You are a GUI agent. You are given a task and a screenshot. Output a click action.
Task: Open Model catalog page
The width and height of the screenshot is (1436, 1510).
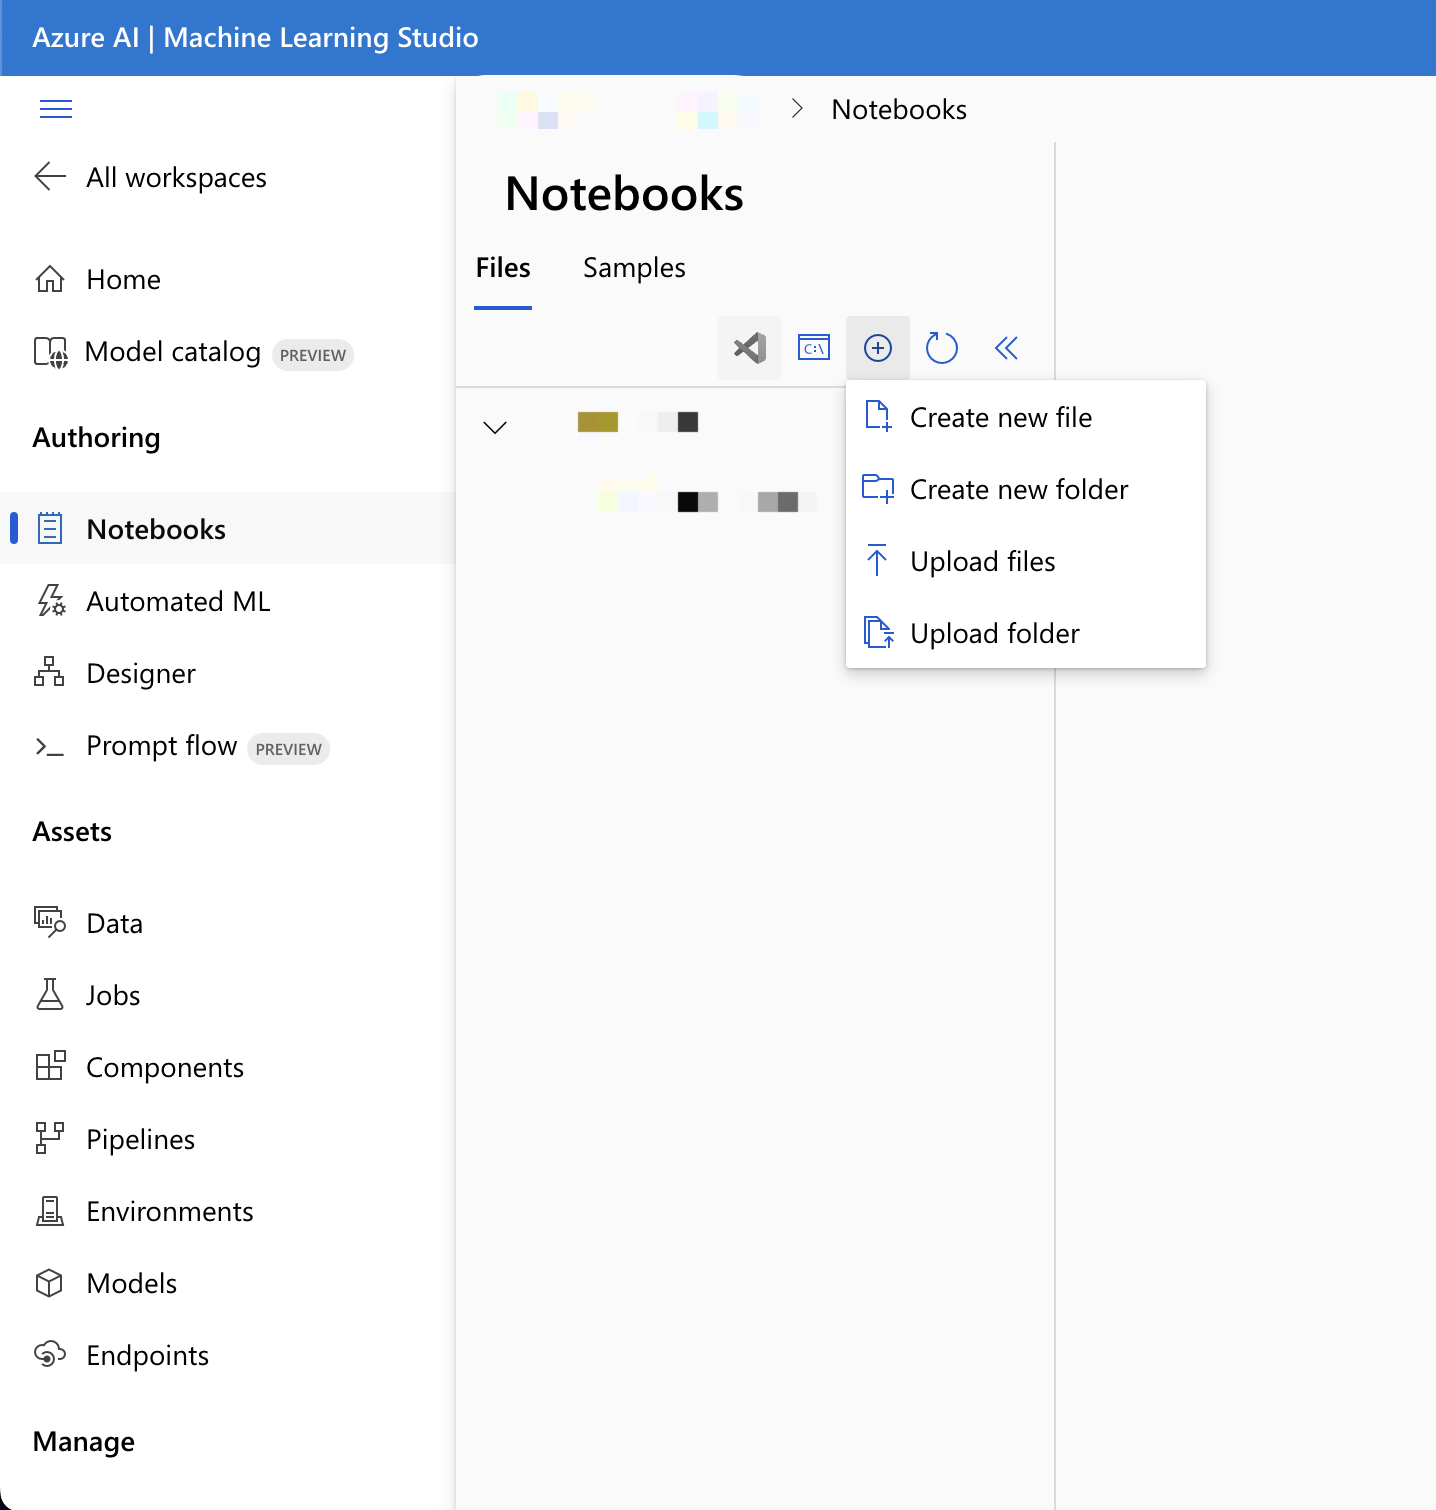173,352
